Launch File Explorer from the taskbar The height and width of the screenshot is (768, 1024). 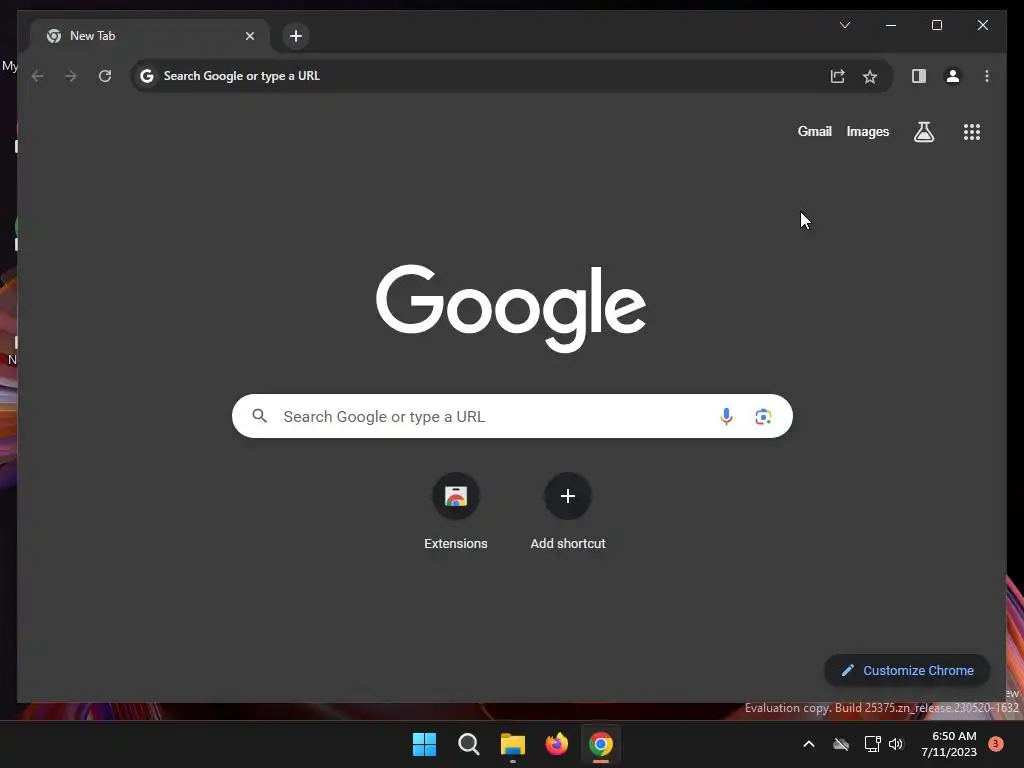513,744
